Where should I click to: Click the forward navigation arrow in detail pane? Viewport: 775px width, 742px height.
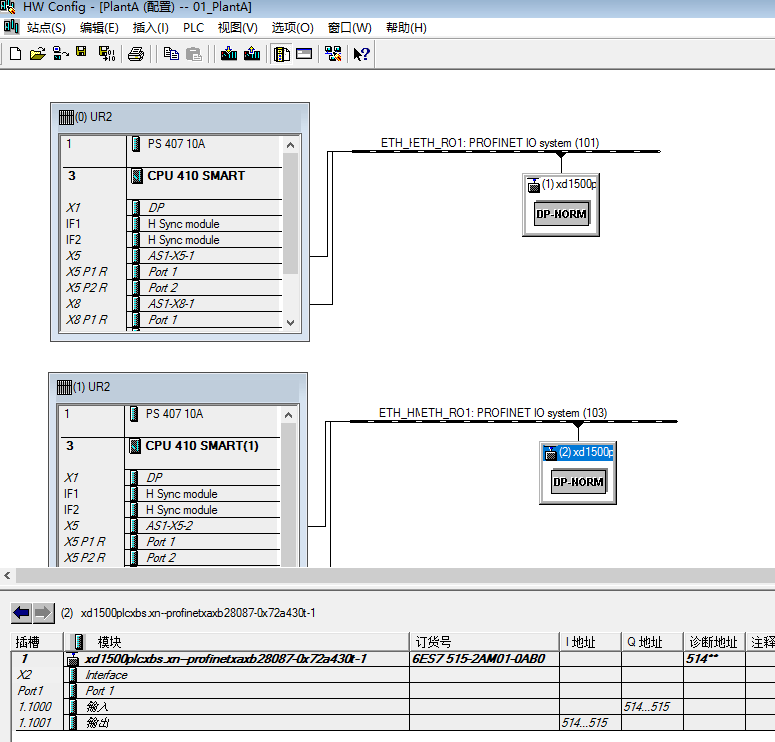click(43, 612)
